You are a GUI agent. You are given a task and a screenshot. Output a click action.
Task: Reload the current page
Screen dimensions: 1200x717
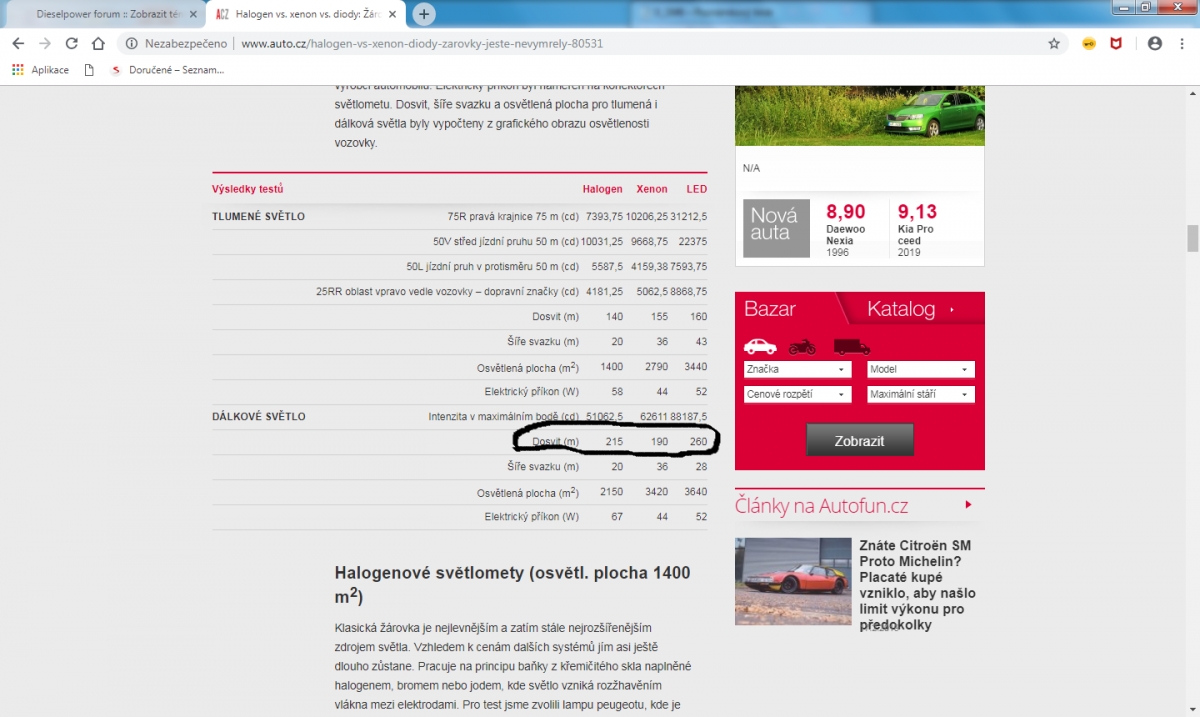pos(71,44)
